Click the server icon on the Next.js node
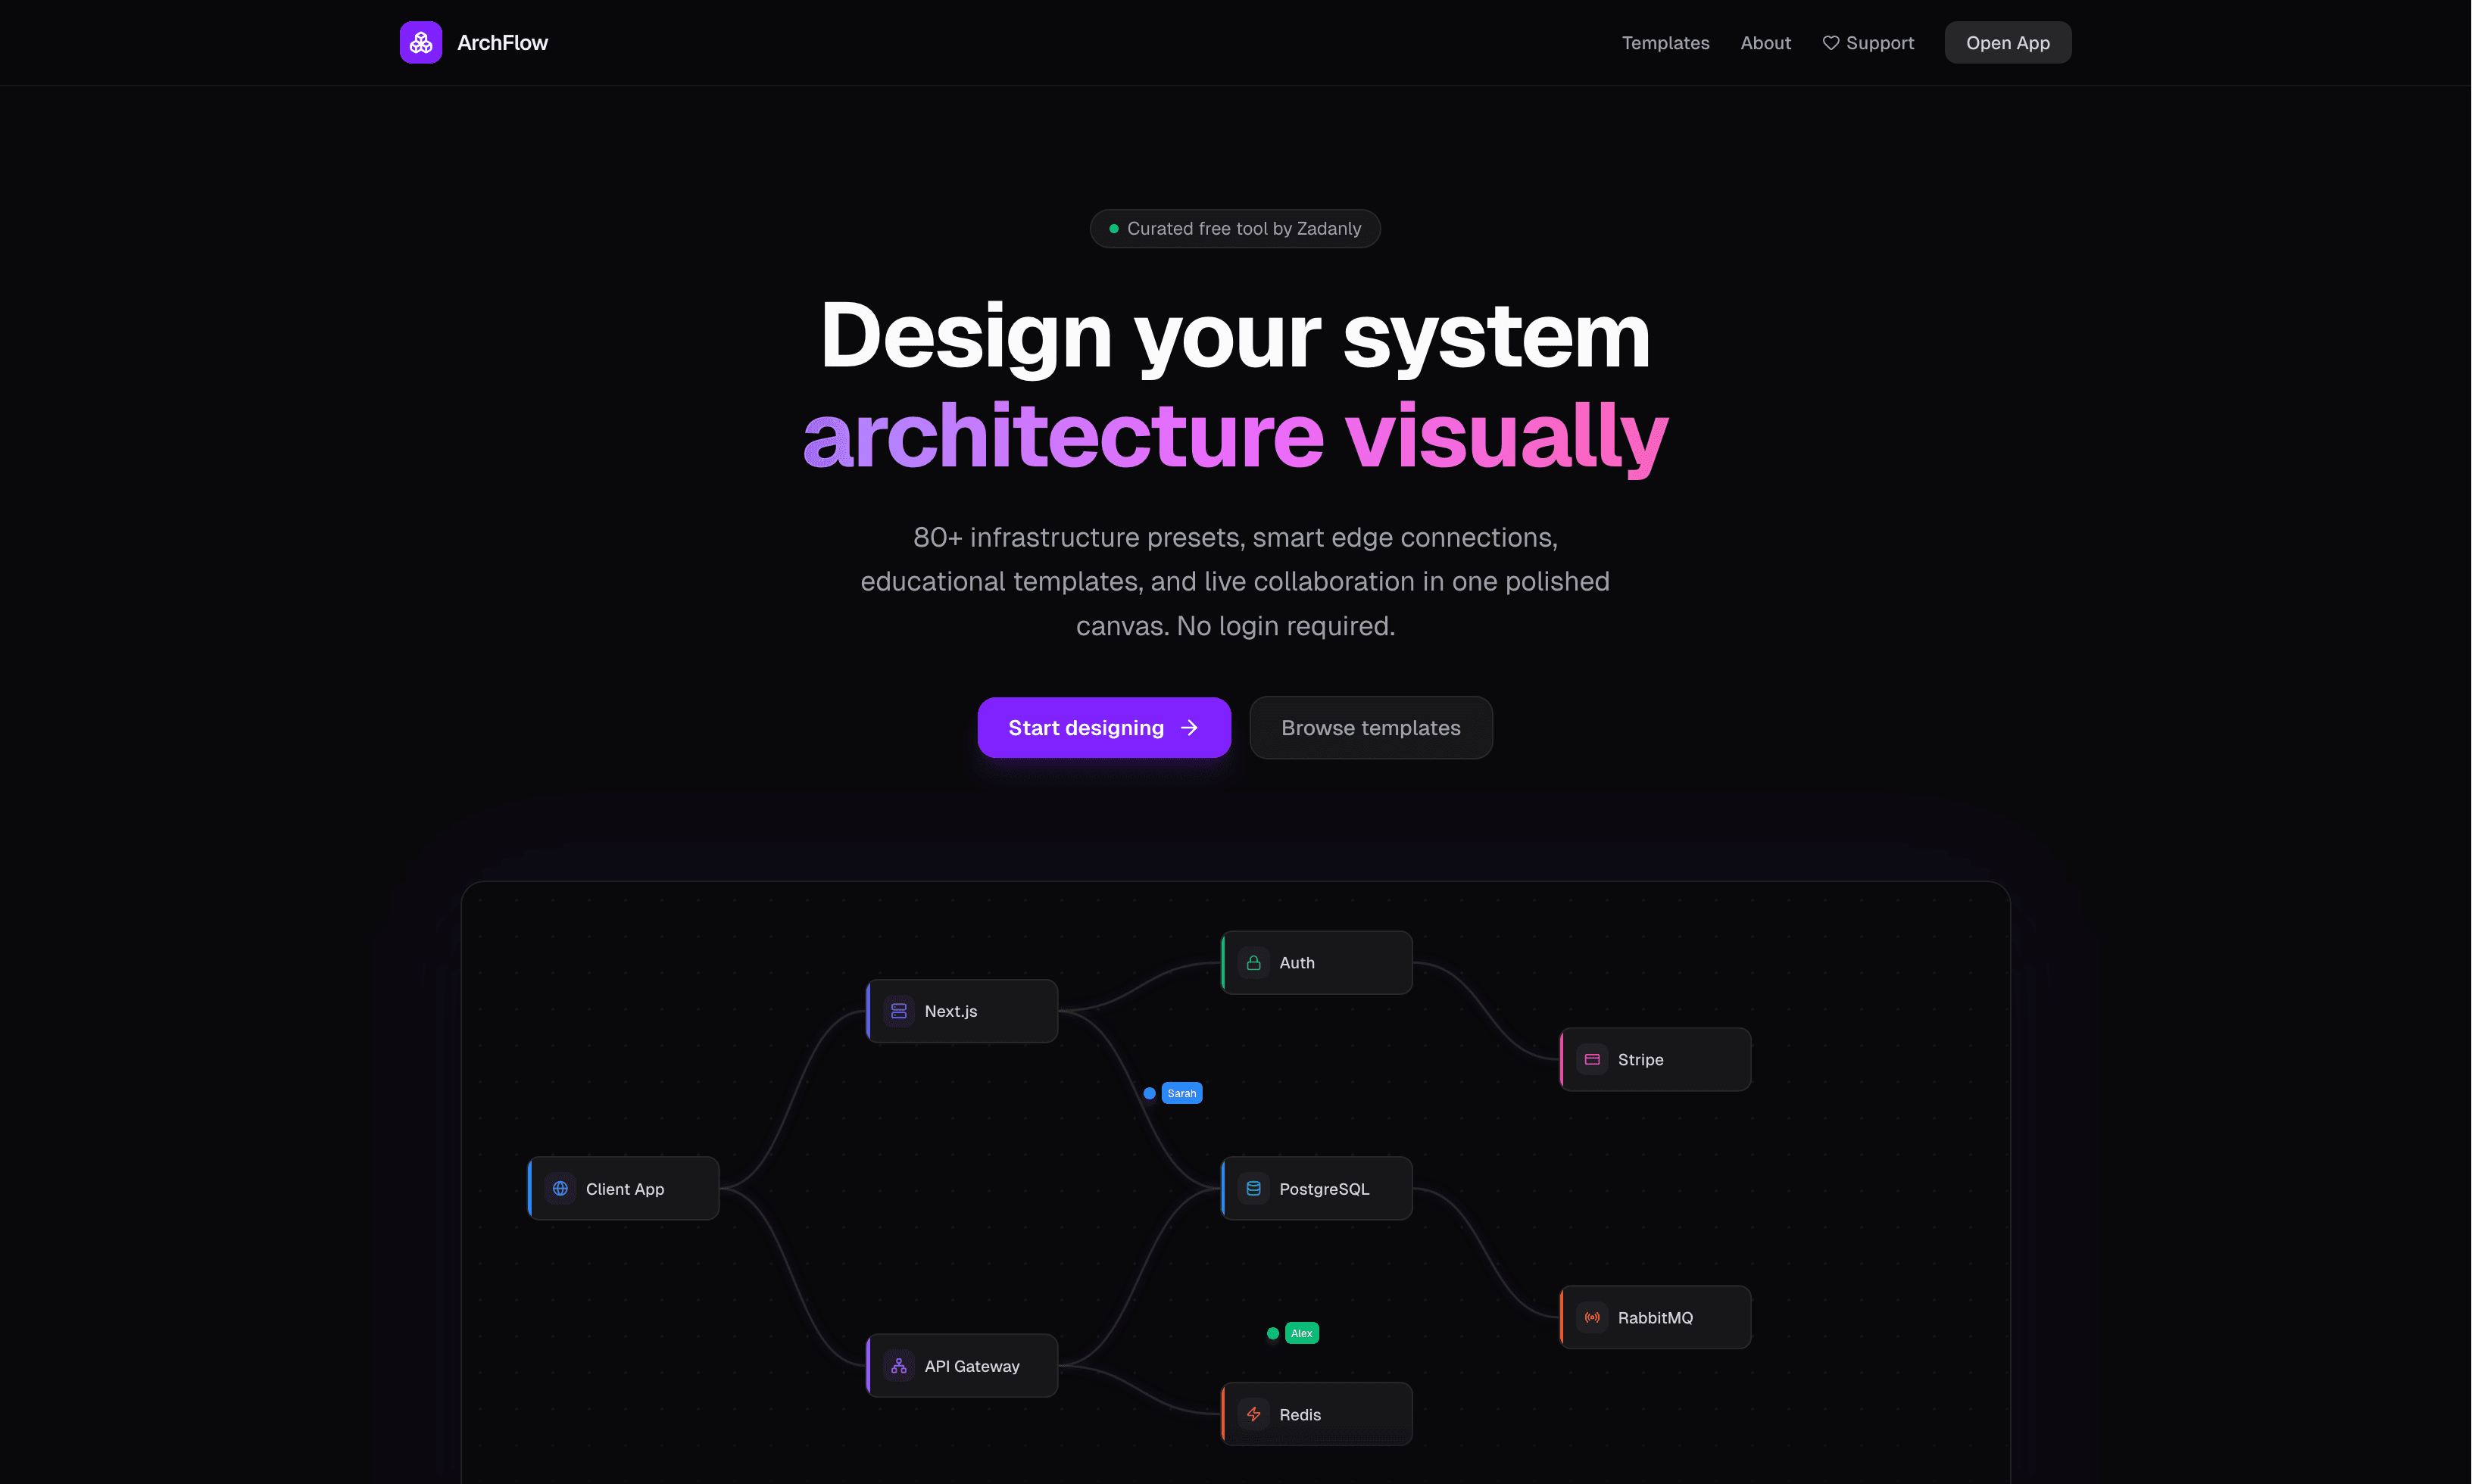Image resolution: width=2472 pixels, height=1484 pixels. coord(898,1010)
